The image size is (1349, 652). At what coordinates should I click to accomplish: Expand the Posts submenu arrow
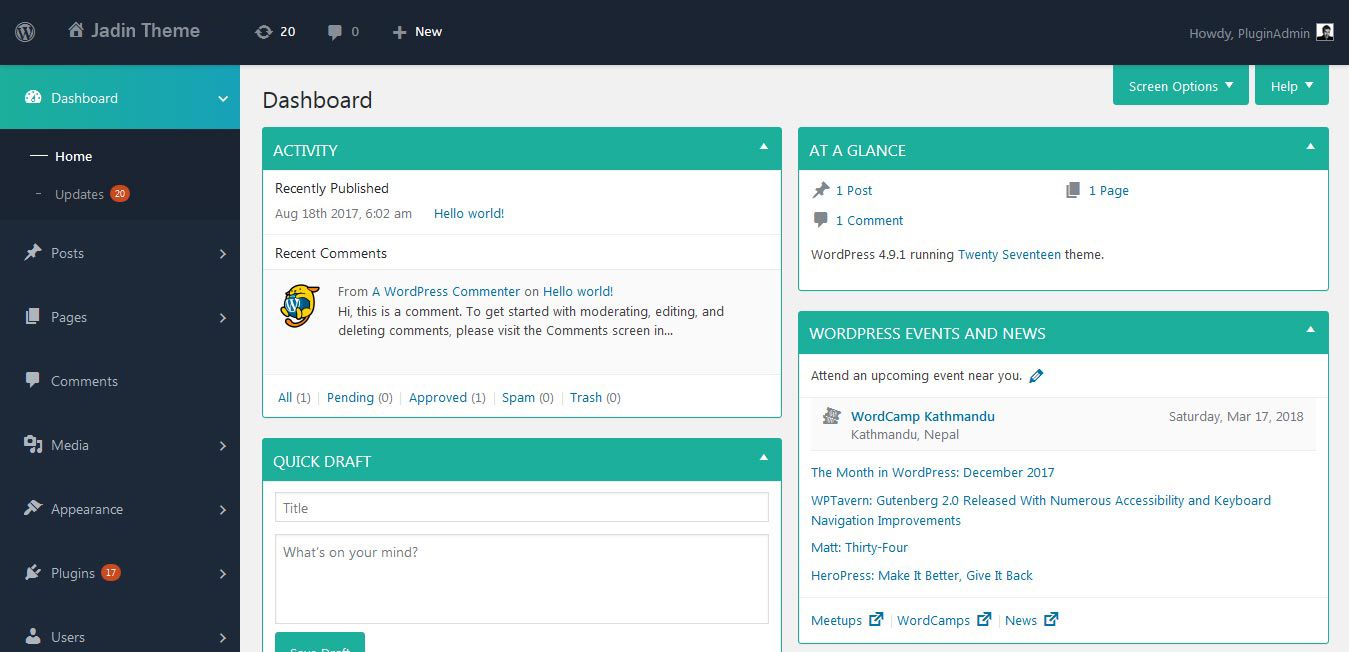[222, 254]
